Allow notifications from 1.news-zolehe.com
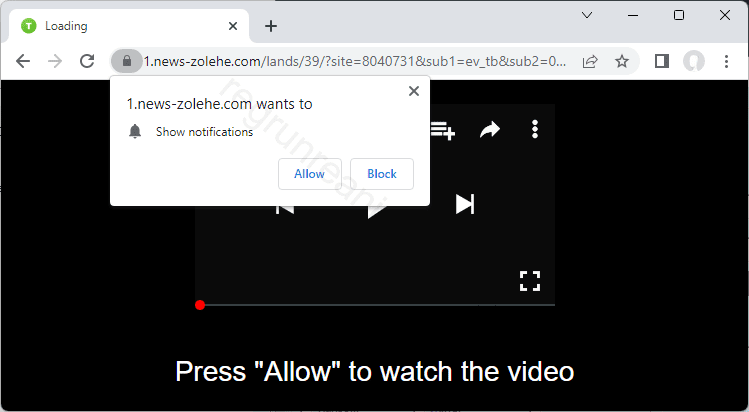 coord(310,174)
